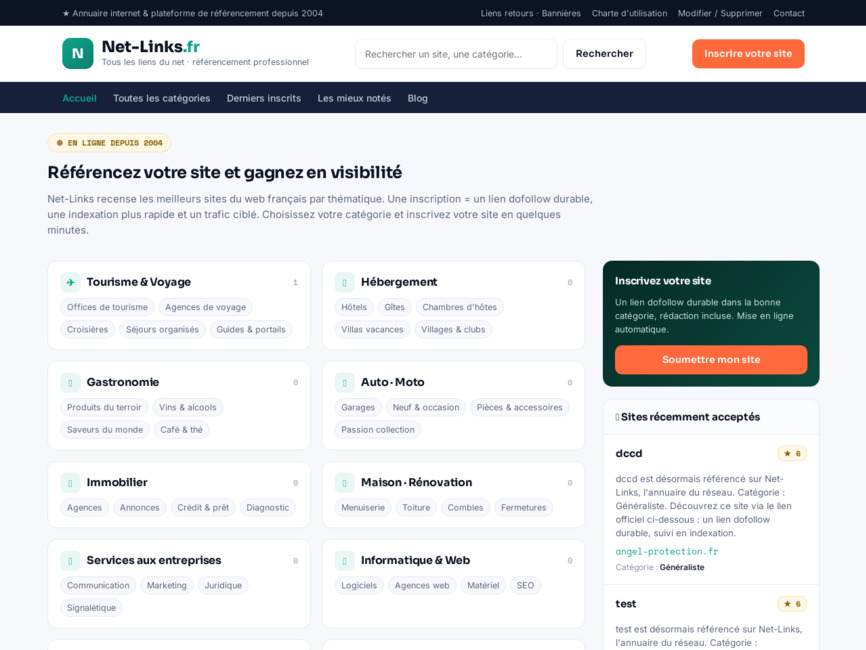The width and height of the screenshot is (866, 650).
Task: Open Derniers inscrits page
Action: coord(264,98)
